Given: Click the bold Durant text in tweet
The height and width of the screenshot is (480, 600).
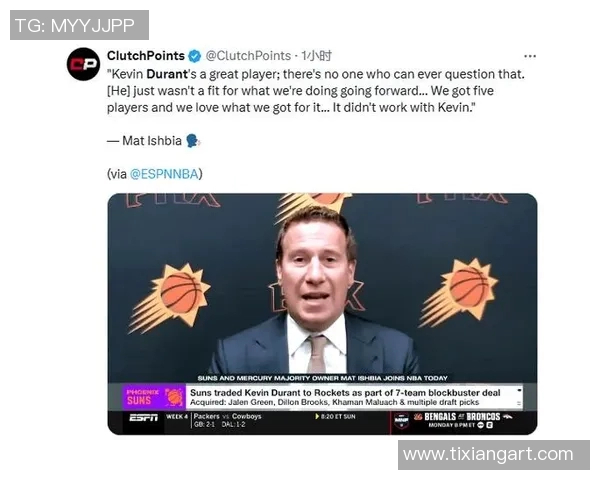Looking at the screenshot, I should 167,74.
